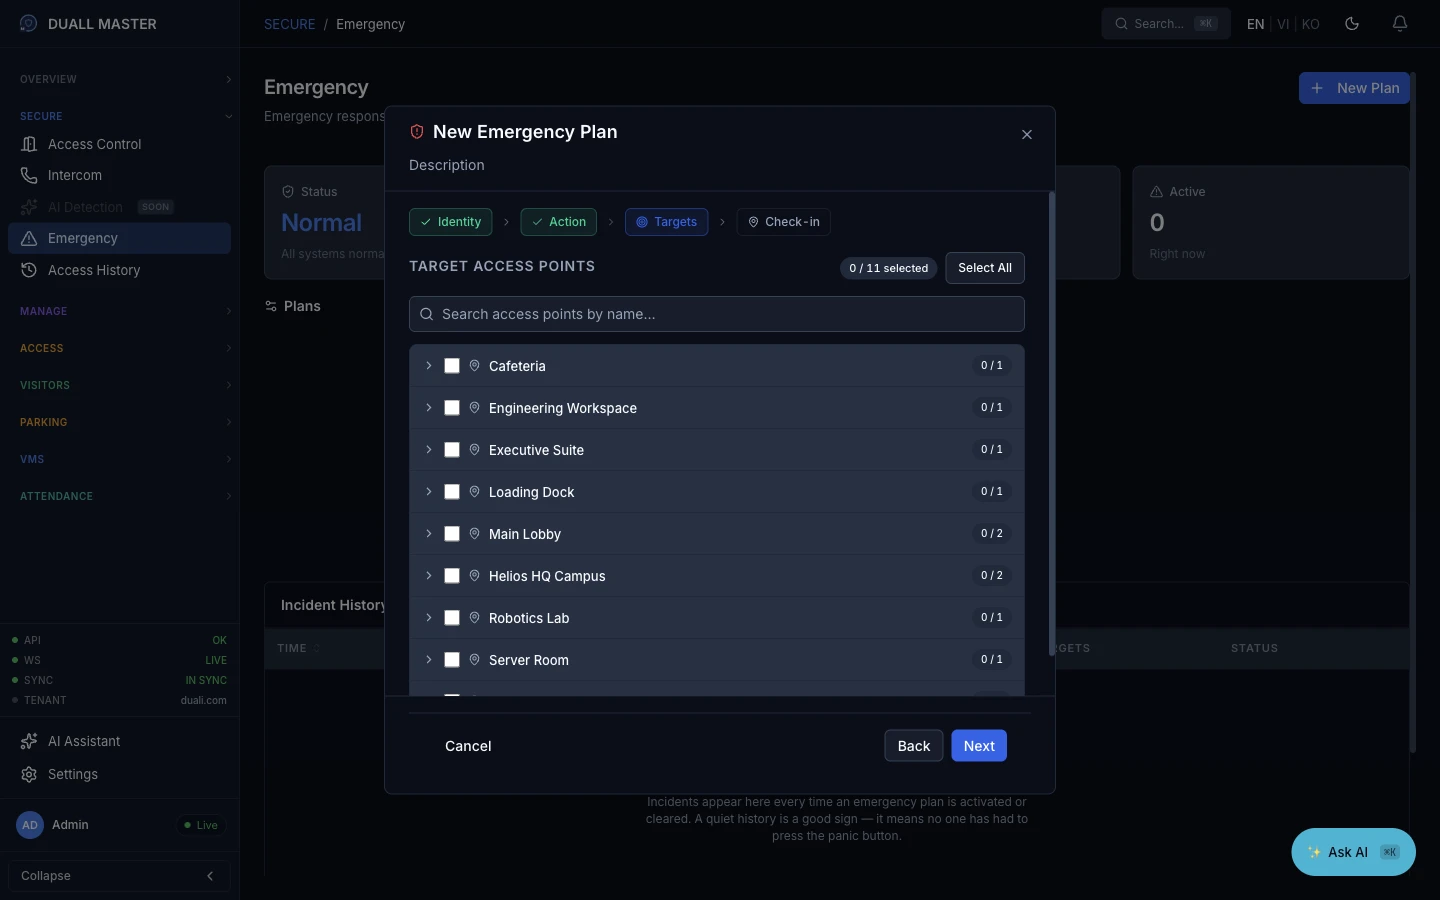Expand the Main Lobby row
1440x900 pixels.
pyautogui.click(x=429, y=534)
